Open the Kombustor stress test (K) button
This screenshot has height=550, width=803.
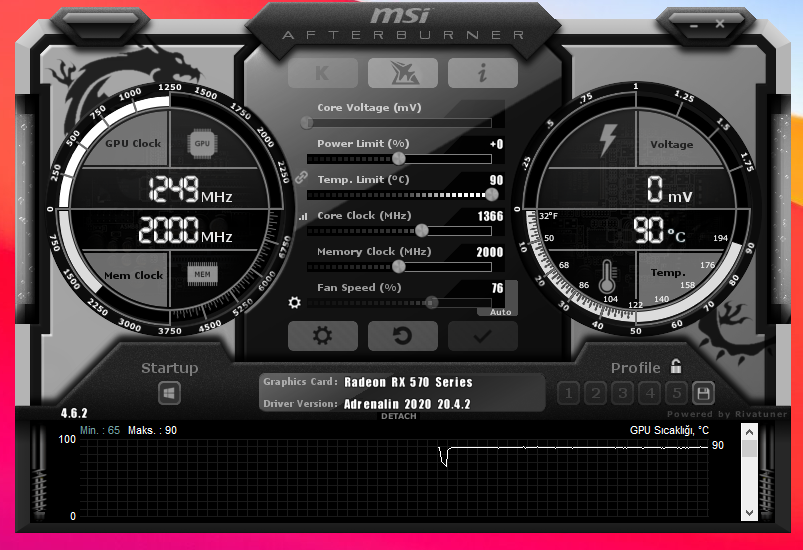323,73
